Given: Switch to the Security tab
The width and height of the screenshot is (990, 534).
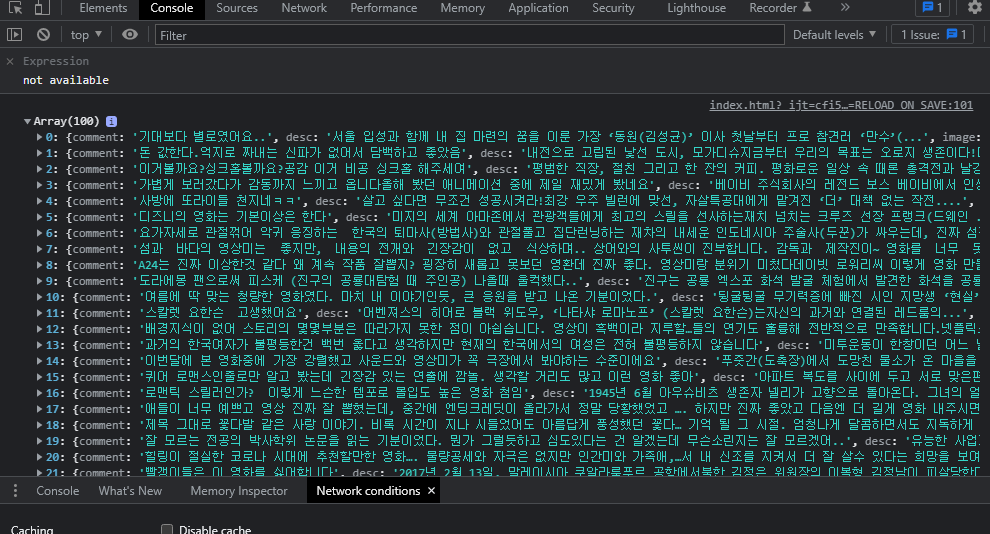Looking at the screenshot, I should (612, 8).
